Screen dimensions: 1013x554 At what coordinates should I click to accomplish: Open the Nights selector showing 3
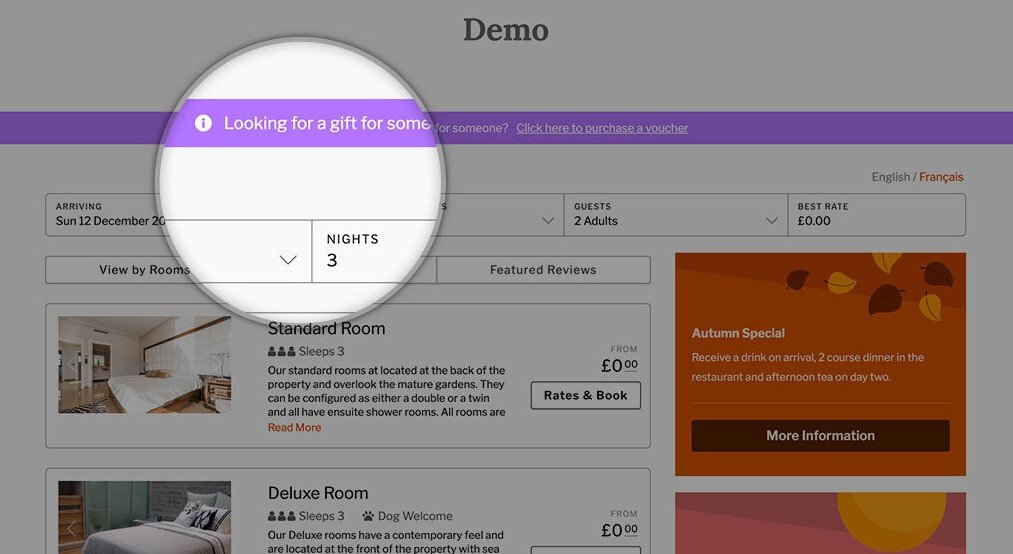click(375, 251)
